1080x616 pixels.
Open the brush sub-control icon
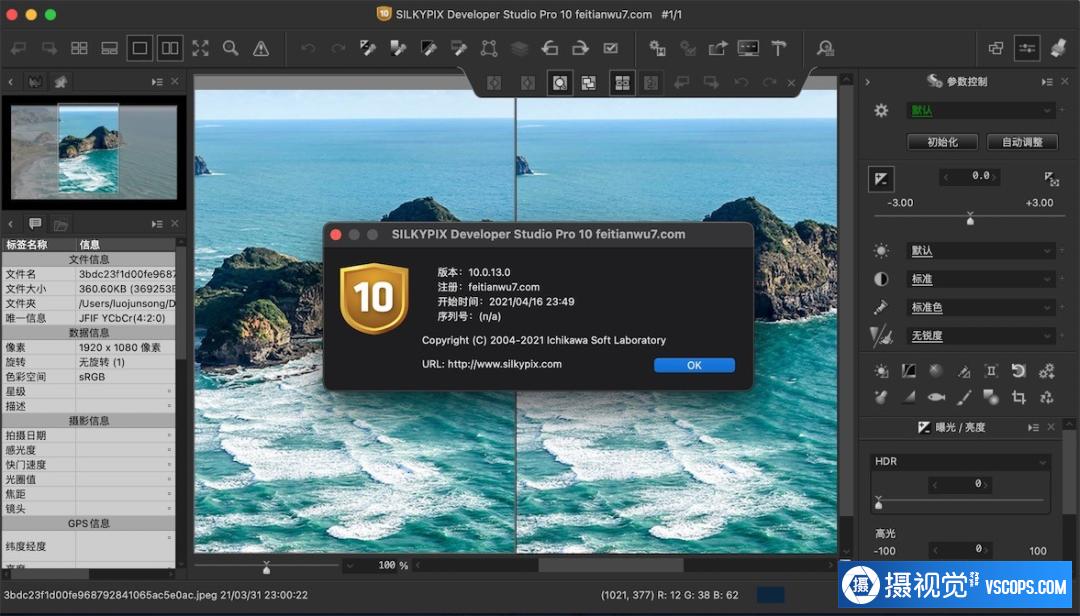(x=964, y=397)
